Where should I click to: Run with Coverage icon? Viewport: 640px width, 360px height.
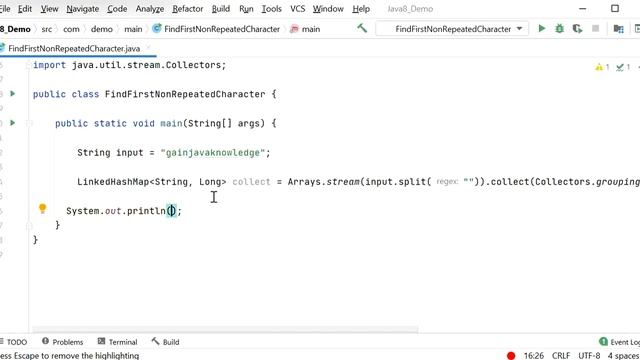pyautogui.click(x=577, y=29)
